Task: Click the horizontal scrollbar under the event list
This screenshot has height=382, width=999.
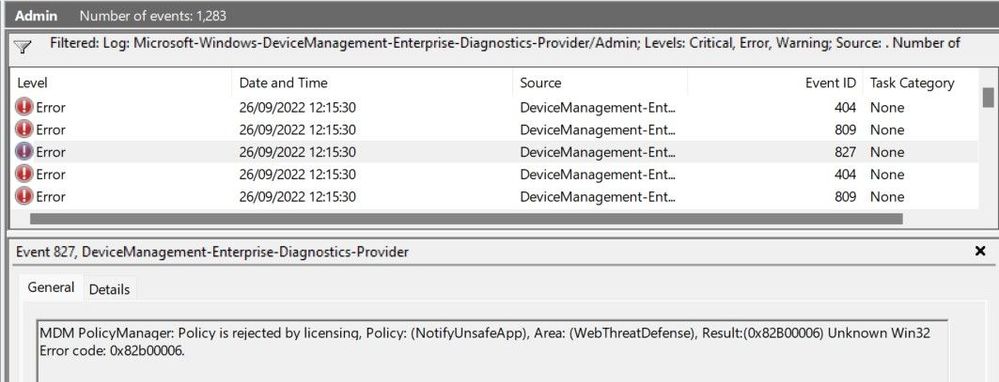Action: [x=466, y=219]
